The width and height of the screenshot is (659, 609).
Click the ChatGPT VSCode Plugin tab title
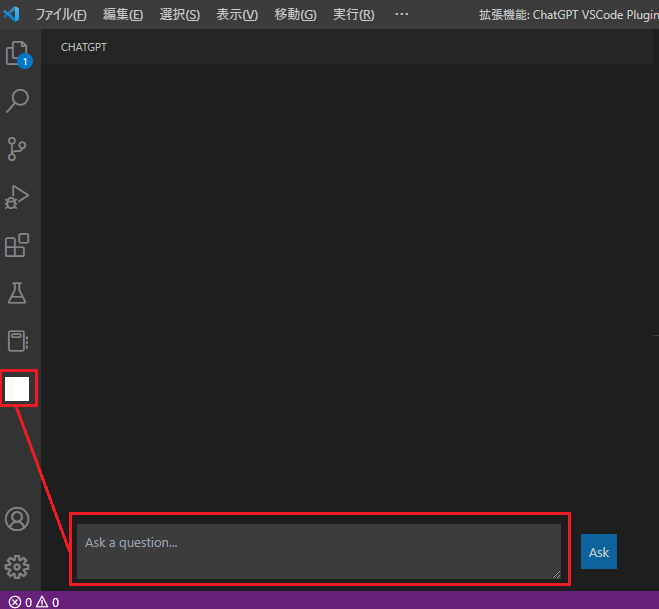point(569,15)
